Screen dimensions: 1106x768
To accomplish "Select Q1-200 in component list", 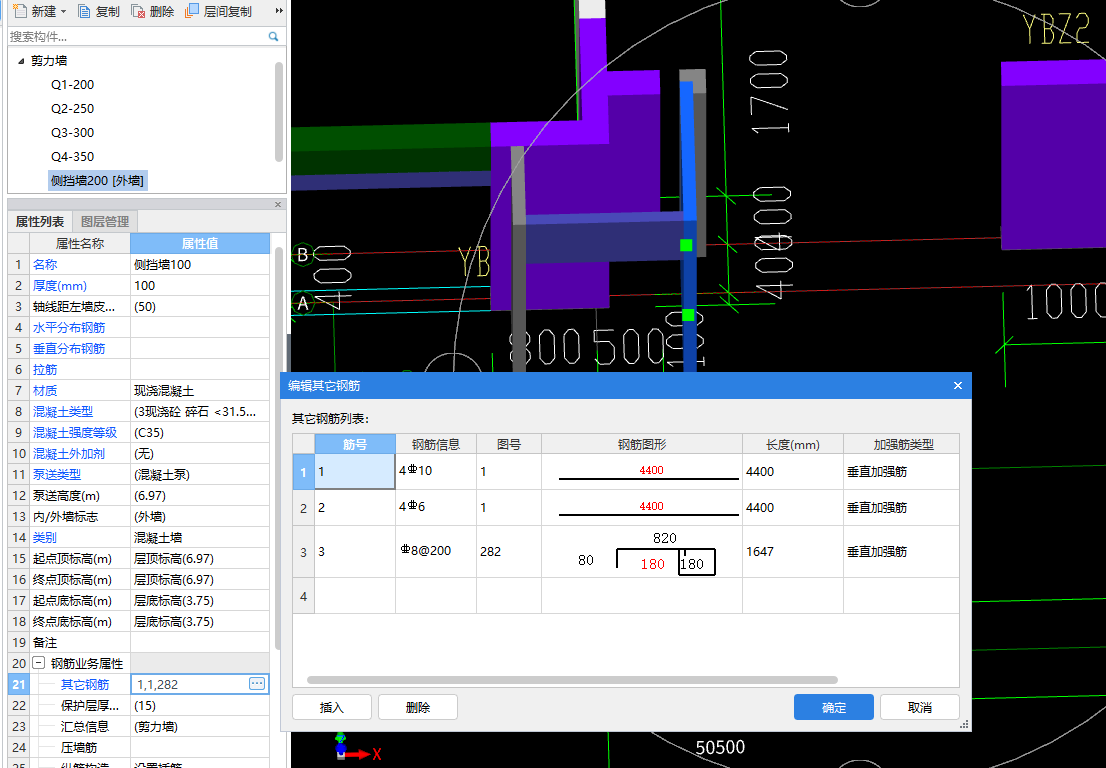I will pos(72,85).
